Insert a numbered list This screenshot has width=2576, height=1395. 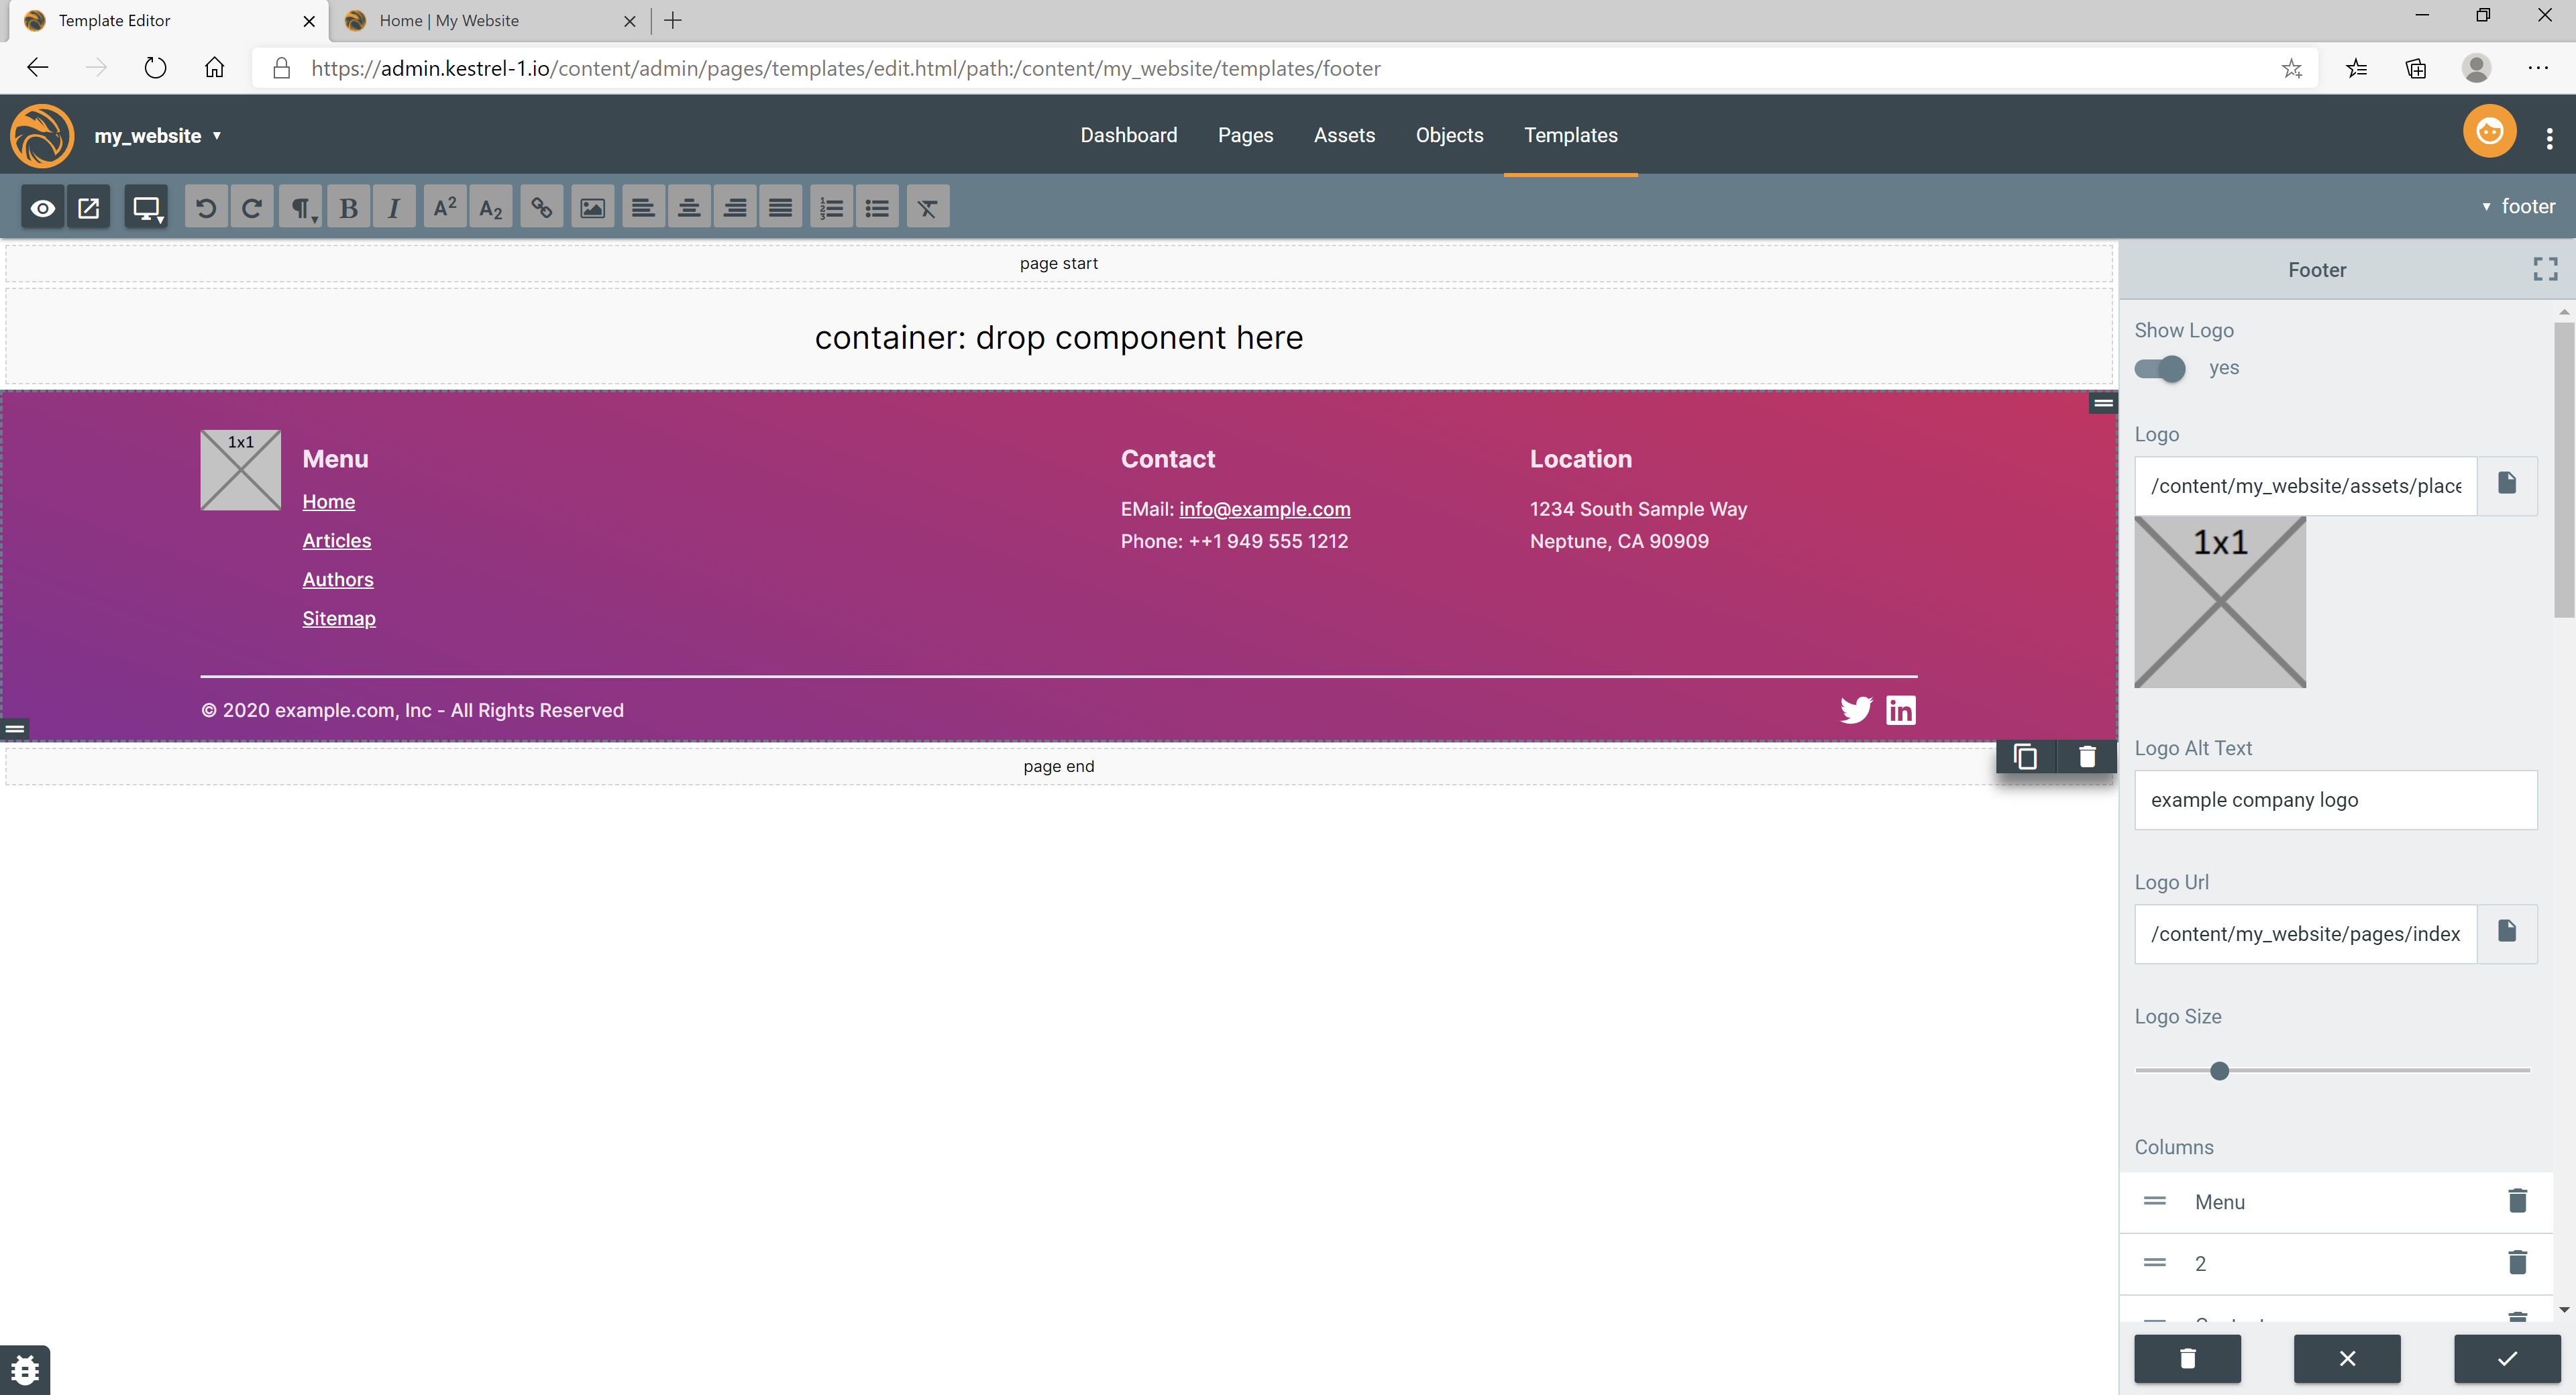tap(831, 208)
